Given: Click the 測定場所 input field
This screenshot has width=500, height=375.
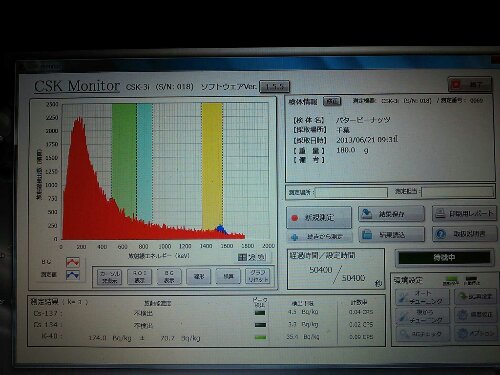Looking at the screenshot, I should pyautogui.click(x=352, y=192).
